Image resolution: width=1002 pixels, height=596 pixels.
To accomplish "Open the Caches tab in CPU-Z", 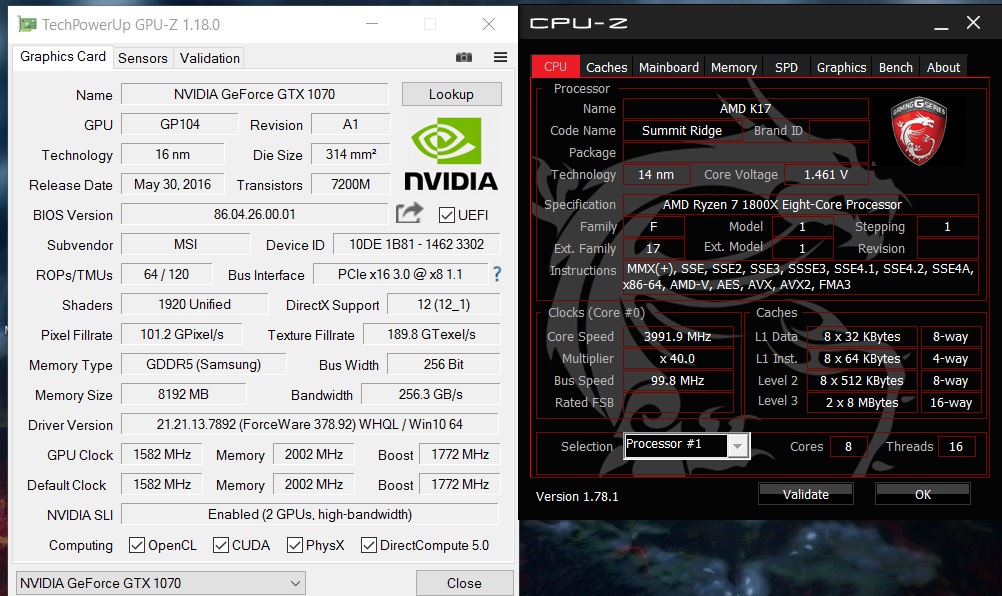I will pos(606,67).
